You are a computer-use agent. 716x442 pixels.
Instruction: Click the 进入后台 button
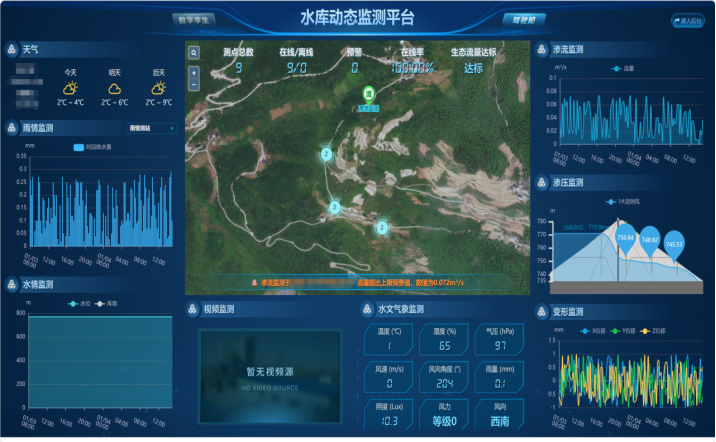pos(688,20)
